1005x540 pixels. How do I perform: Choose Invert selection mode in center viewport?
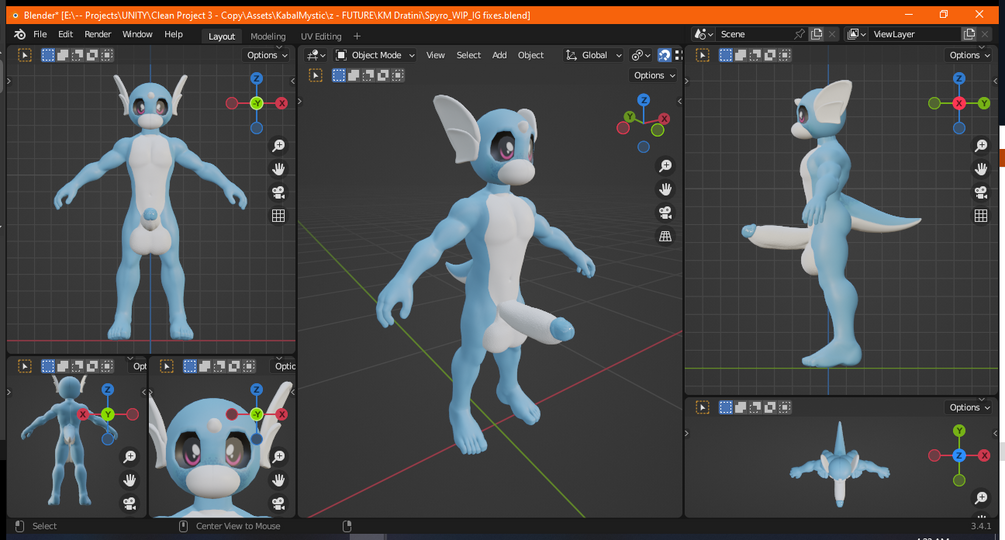[x=383, y=76]
